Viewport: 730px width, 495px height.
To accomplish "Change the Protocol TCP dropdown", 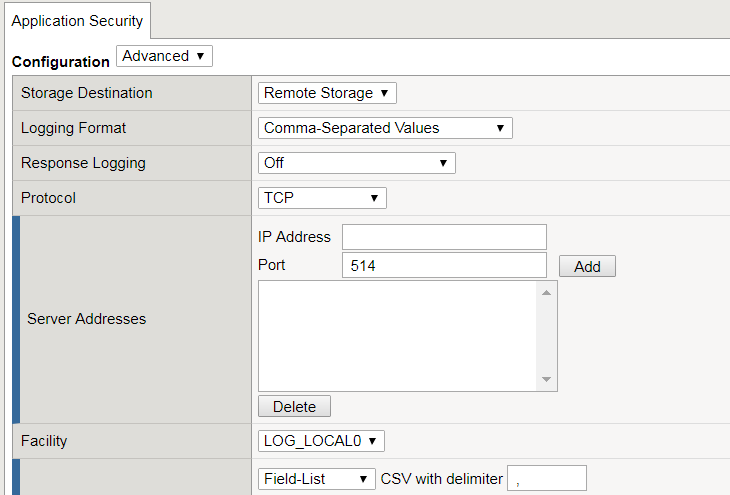I will (322, 198).
